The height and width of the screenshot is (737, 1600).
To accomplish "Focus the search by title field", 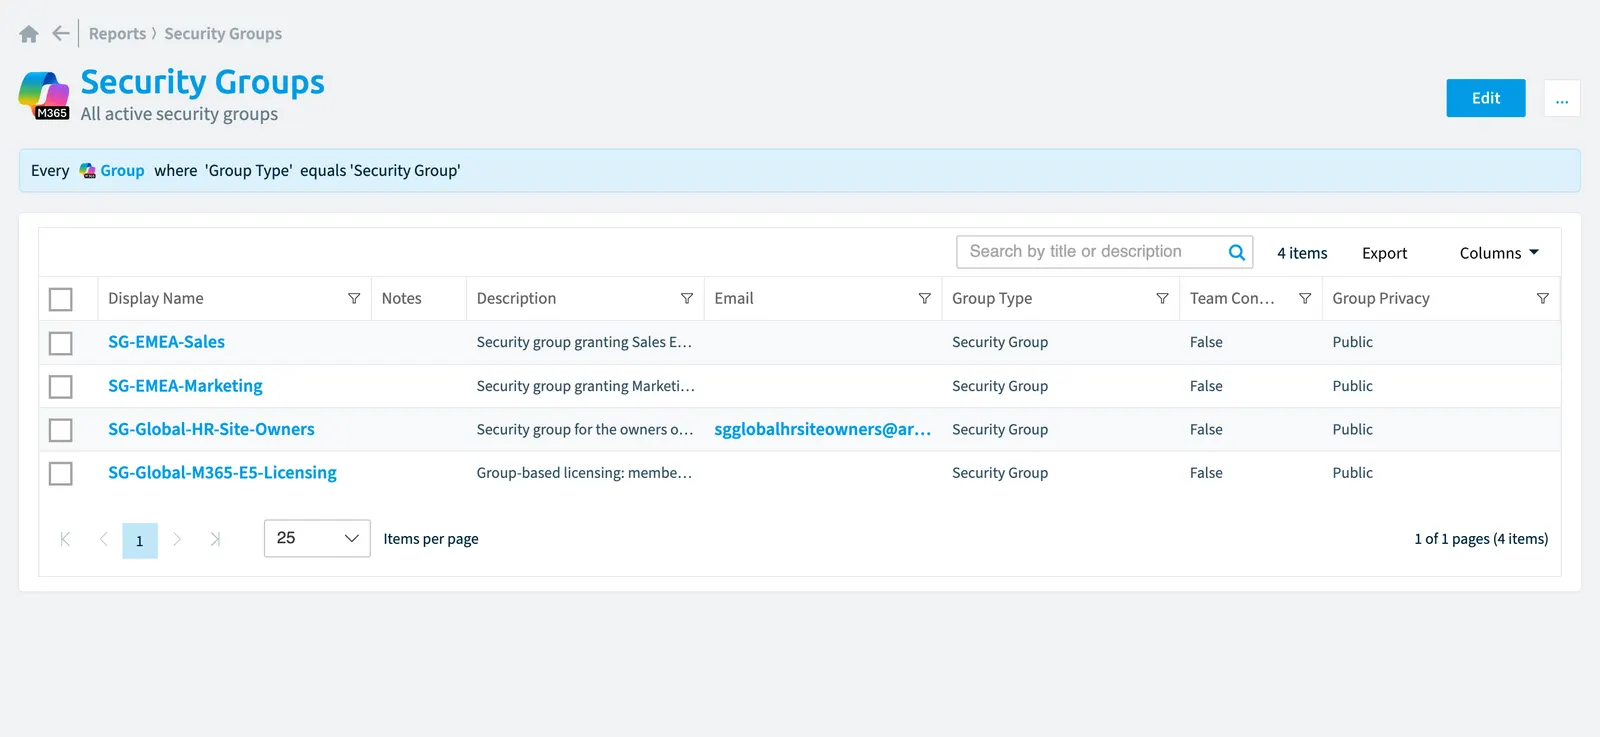I will [1090, 252].
